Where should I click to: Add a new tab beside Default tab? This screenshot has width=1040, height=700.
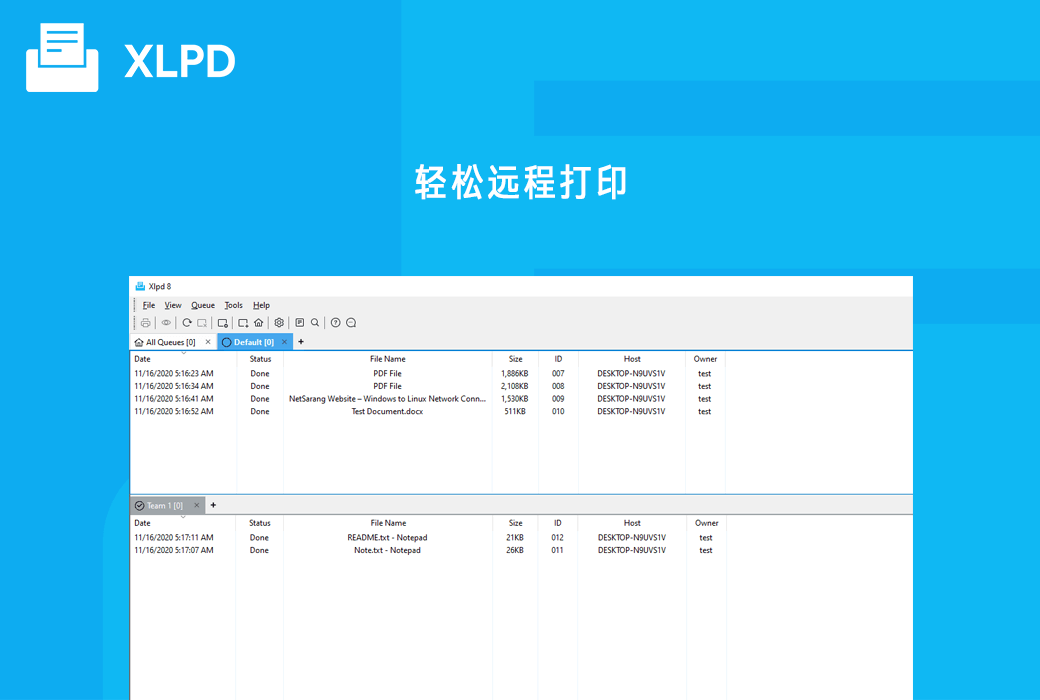coord(301,342)
